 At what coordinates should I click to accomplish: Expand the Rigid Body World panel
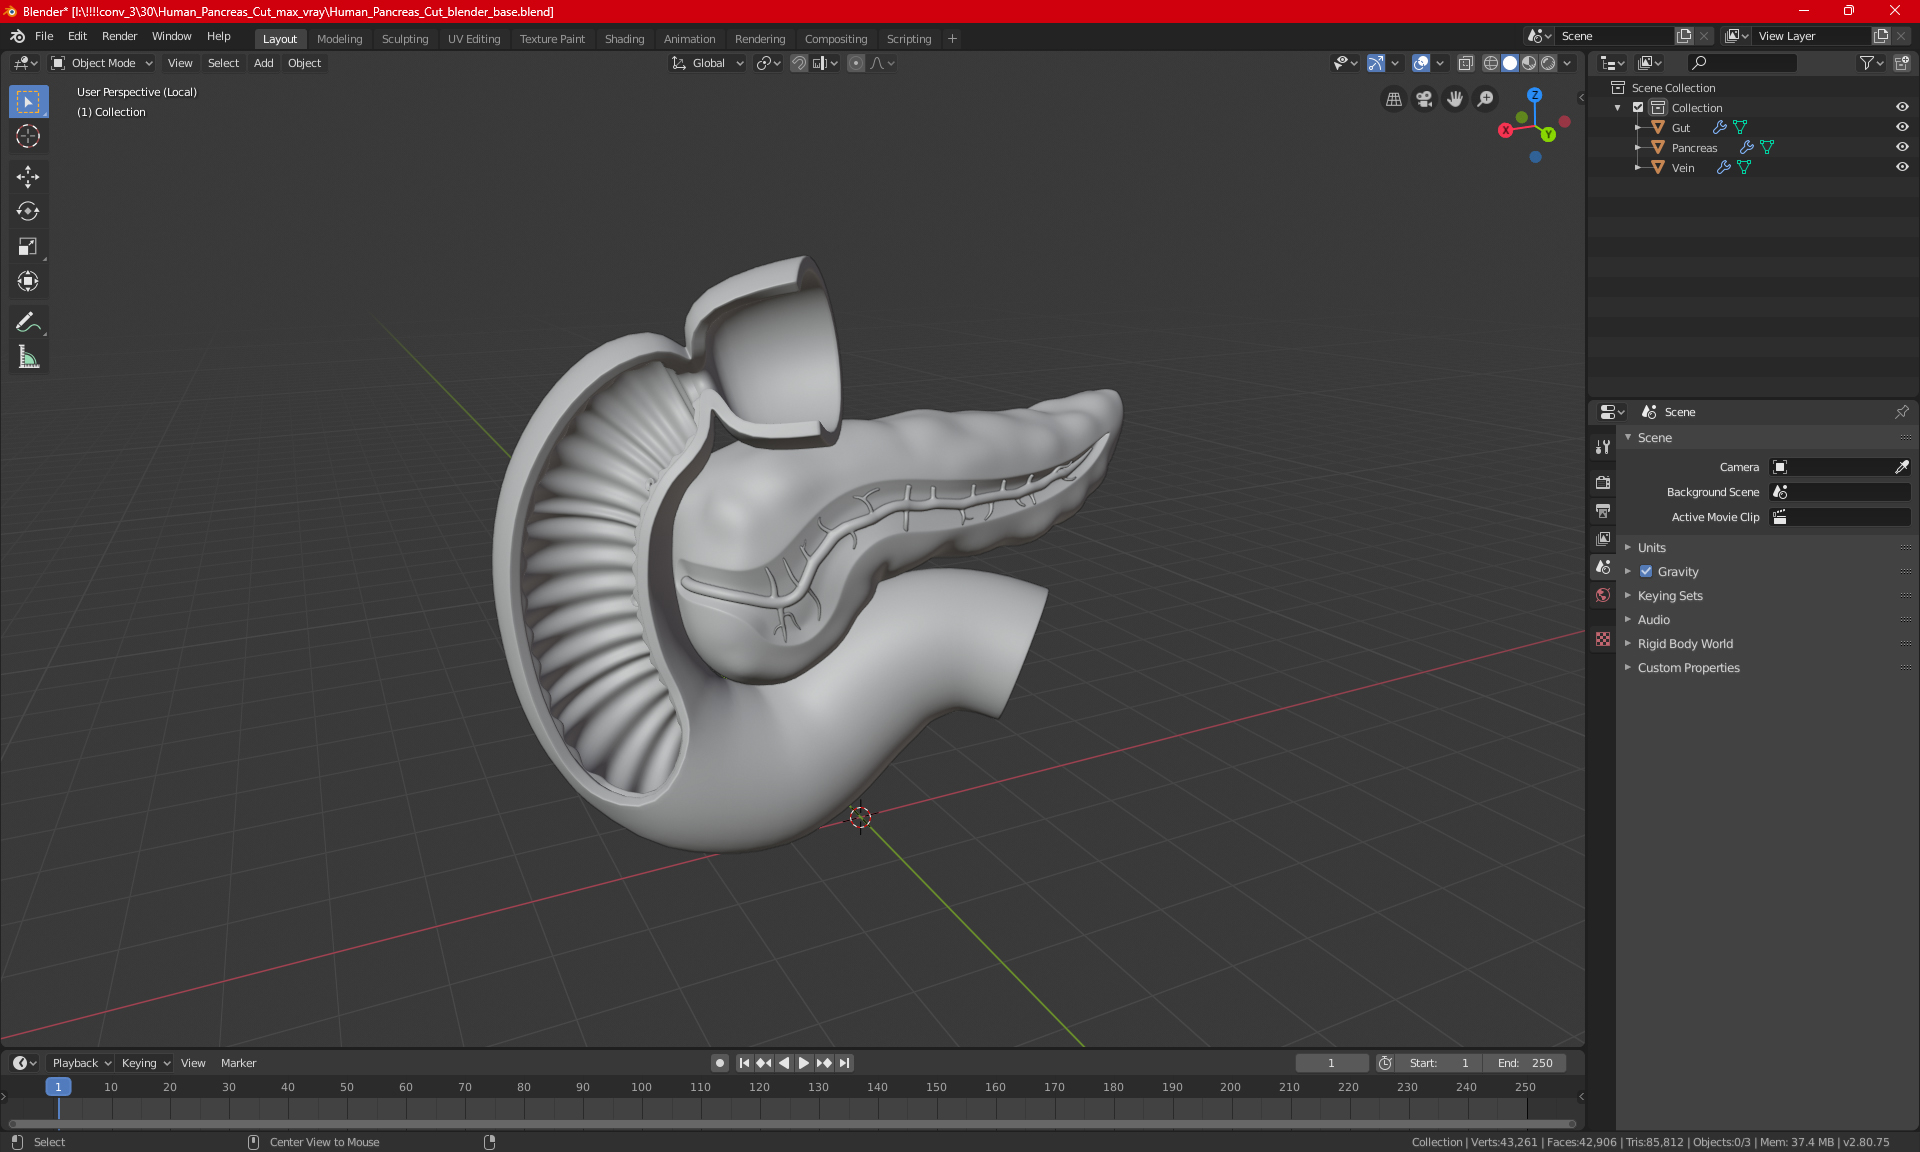[x=1685, y=644]
